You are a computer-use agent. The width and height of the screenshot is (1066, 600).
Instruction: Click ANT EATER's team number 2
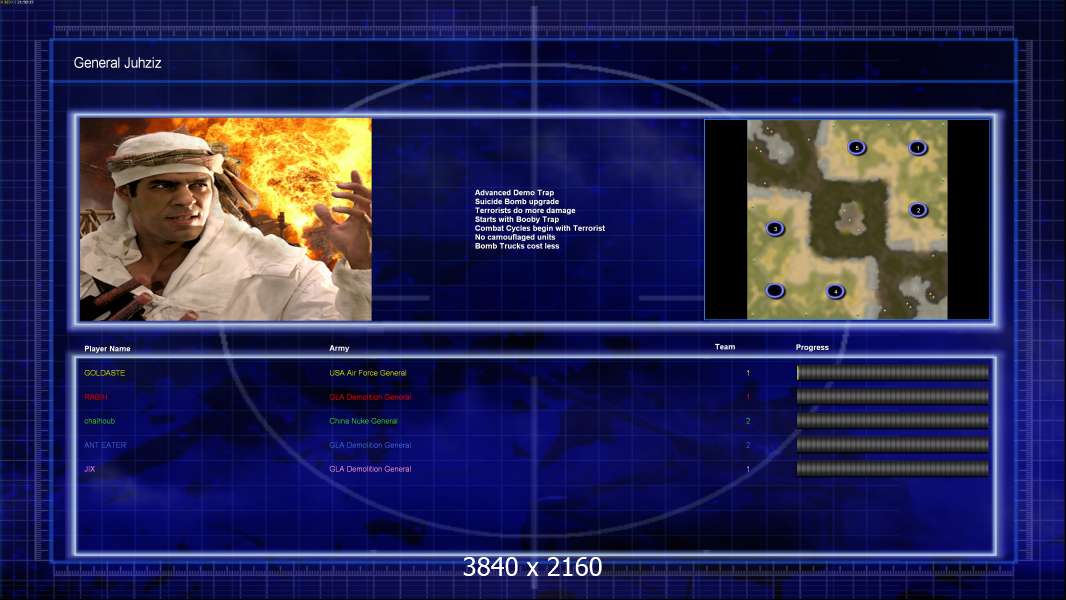748,445
